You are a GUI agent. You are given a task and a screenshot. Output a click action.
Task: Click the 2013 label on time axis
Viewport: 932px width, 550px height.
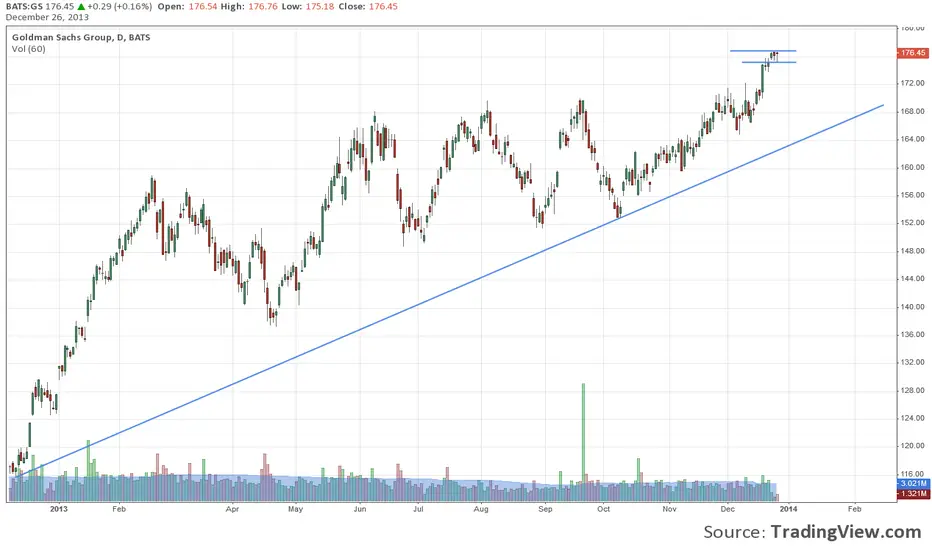coord(59,509)
